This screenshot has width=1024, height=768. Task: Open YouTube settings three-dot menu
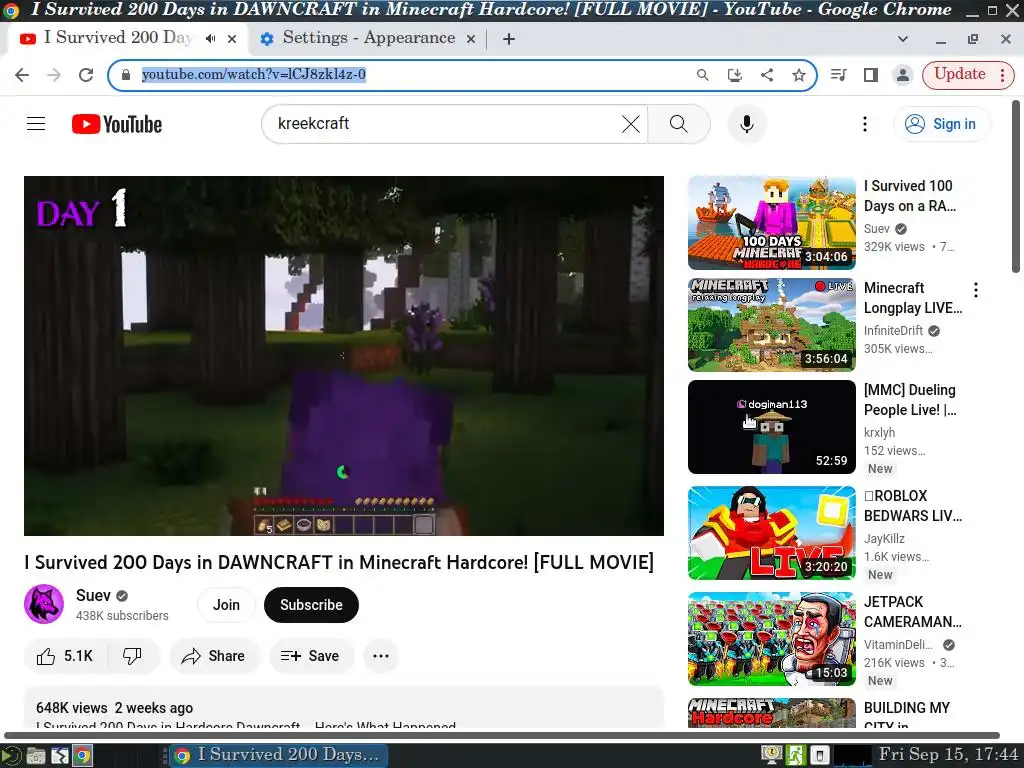click(865, 123)
